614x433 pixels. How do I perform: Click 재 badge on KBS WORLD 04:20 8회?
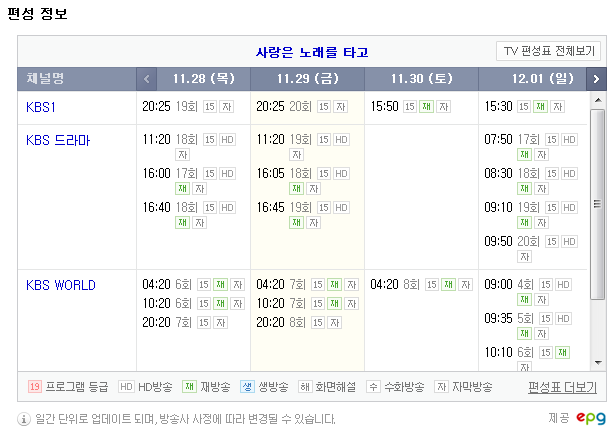point(448,284)
